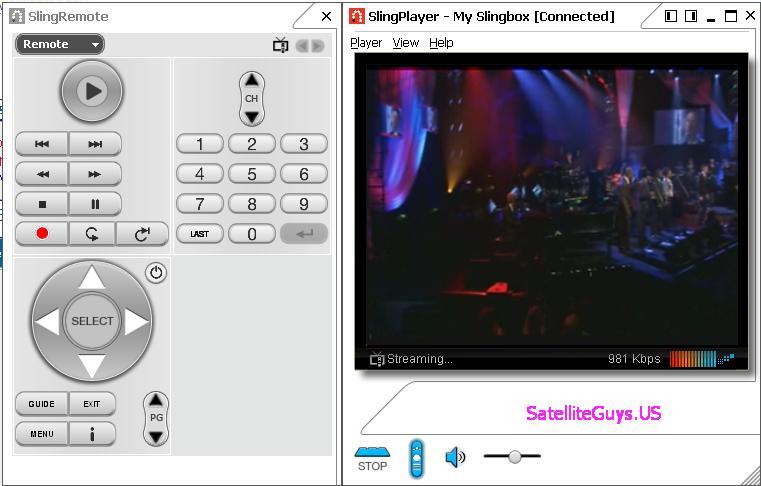The image size is (761, 486).
Task: Navigate right with the D-pad arrow
Action: [136, 321]
